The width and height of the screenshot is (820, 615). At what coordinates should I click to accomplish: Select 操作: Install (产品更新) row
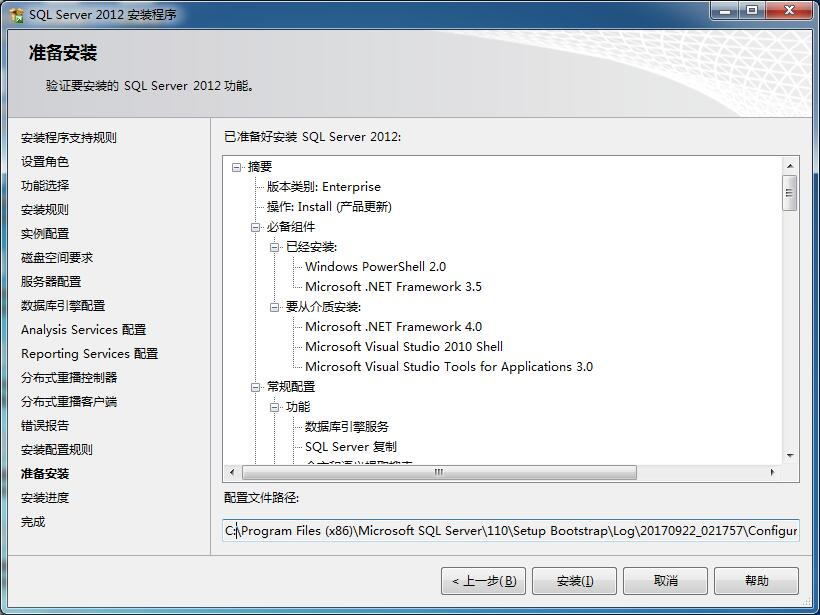pyautogui.click(x=329, y=207)
